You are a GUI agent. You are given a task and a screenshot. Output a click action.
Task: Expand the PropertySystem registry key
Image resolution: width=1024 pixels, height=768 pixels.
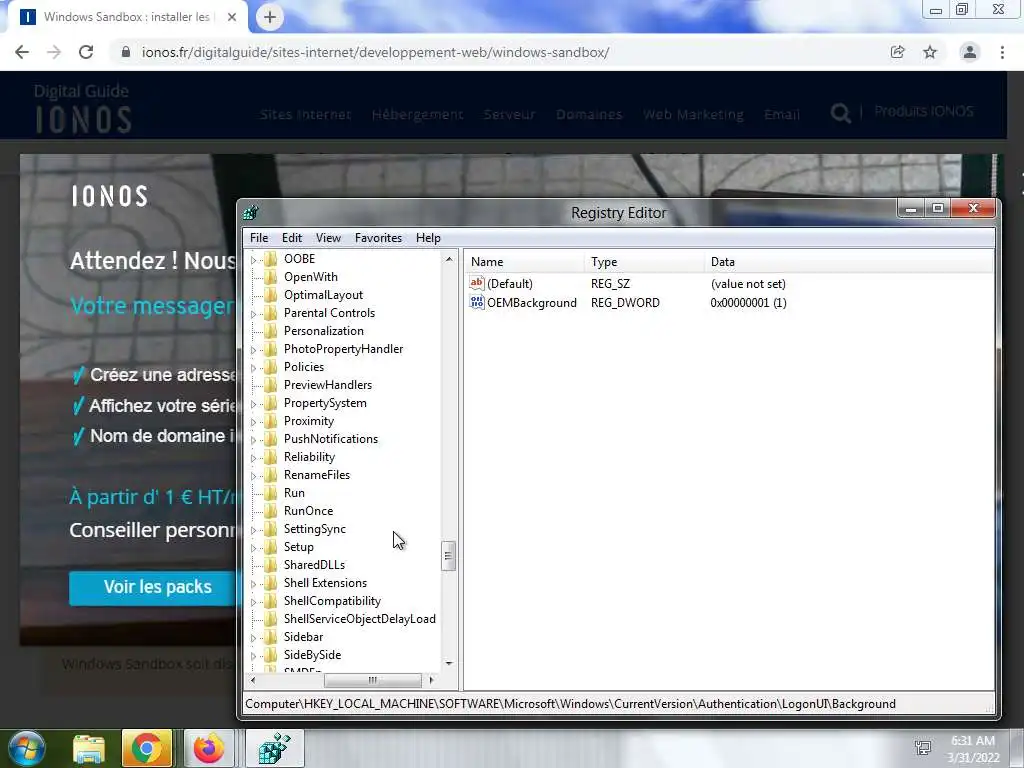[x=253, y=404]
